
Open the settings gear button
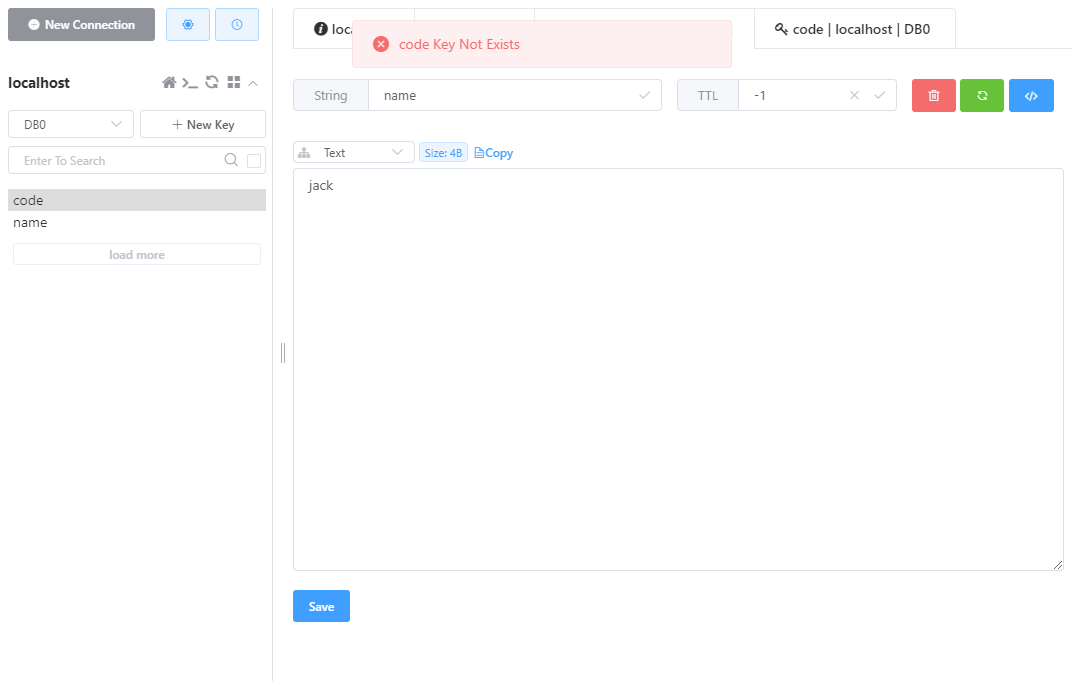[x=188, y=25]
